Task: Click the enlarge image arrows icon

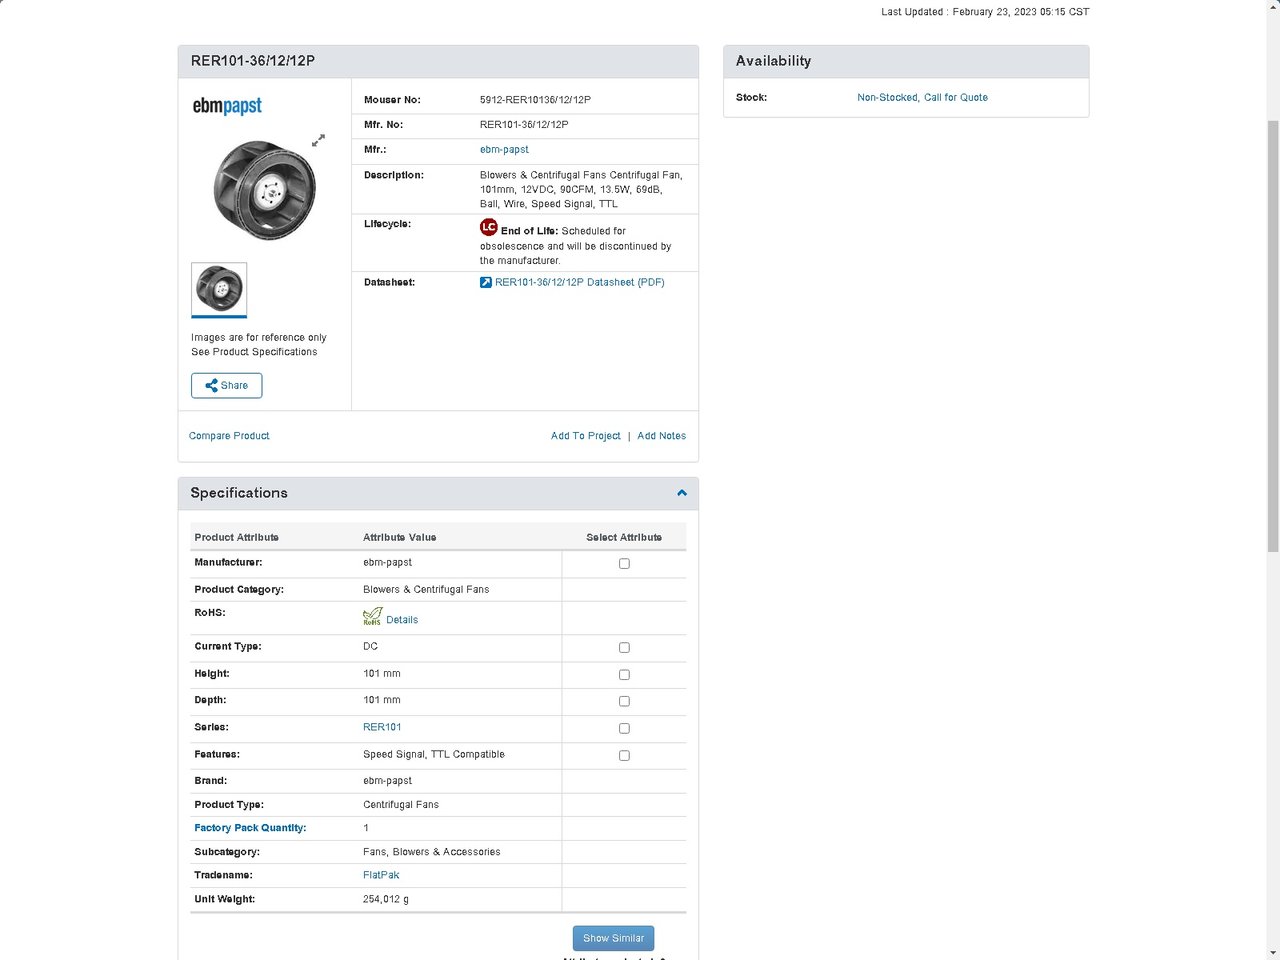Action: click(x=318, y=140)
